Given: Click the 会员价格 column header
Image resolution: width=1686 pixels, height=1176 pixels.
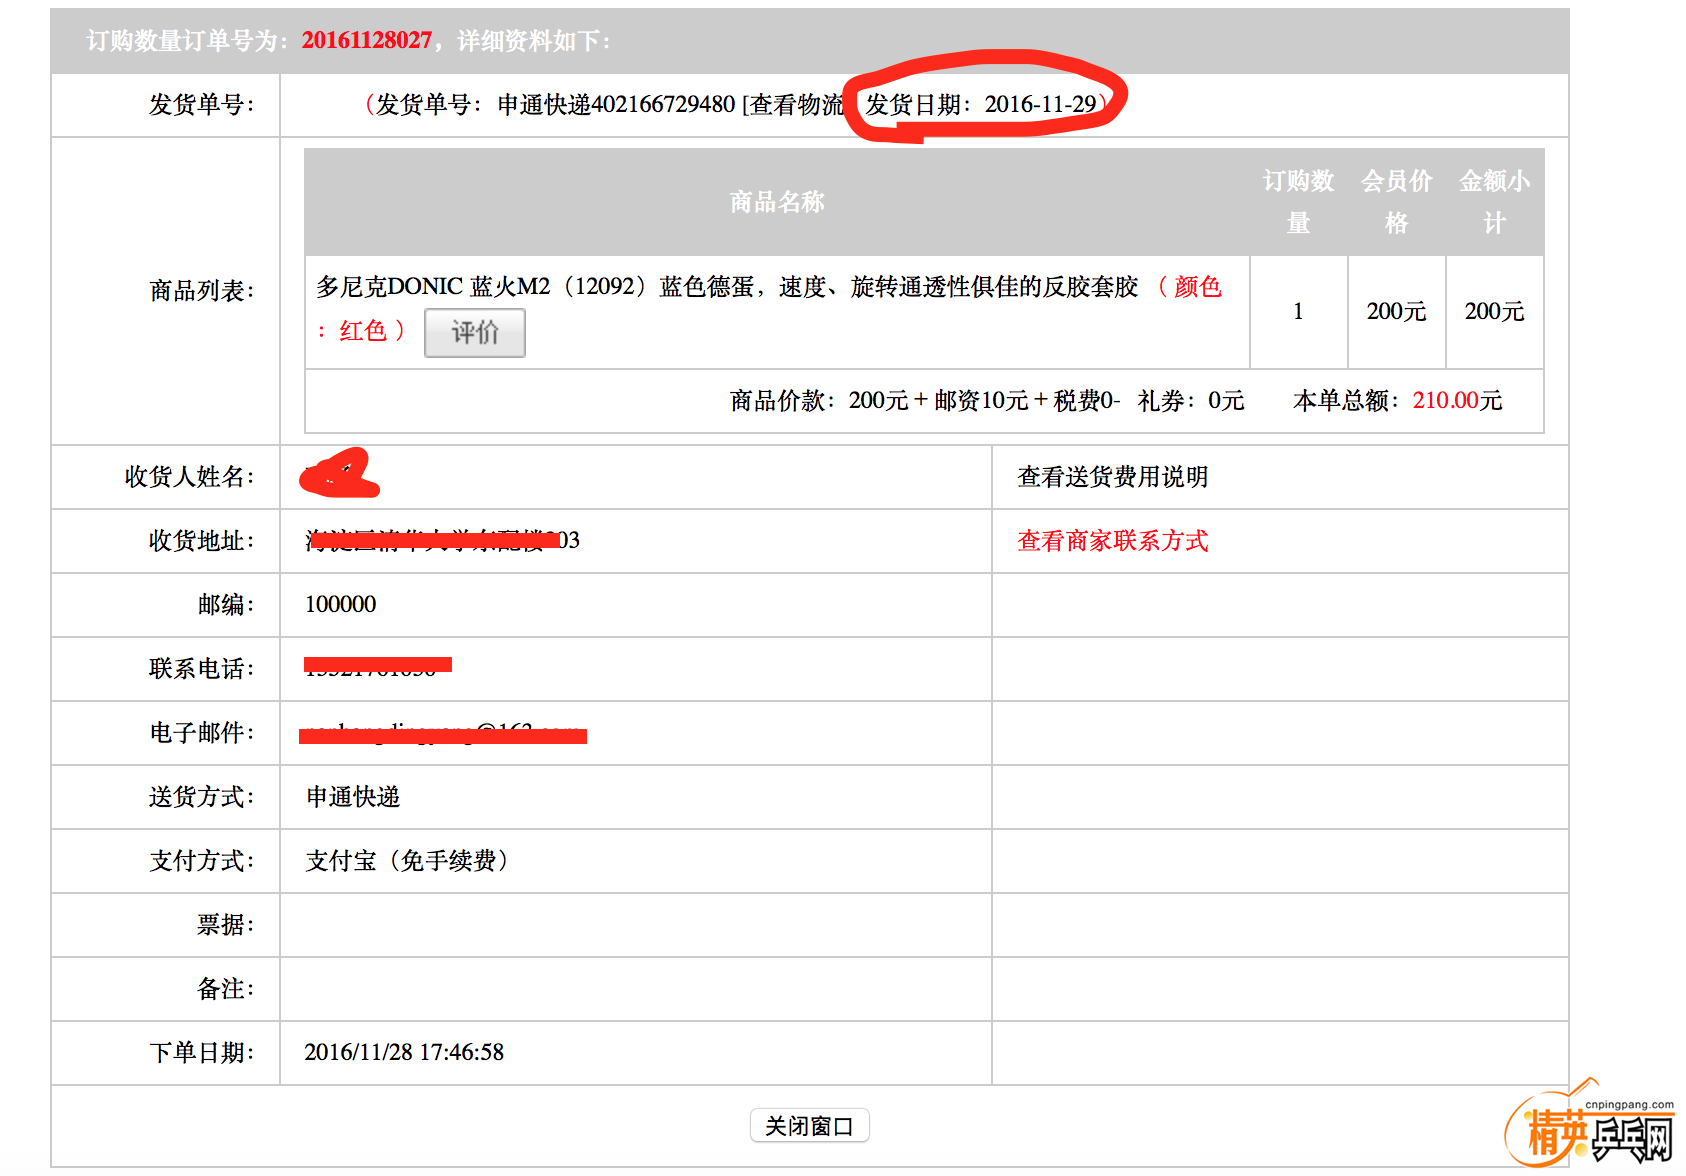Looking at the screenshot, I should [1396, 202].
